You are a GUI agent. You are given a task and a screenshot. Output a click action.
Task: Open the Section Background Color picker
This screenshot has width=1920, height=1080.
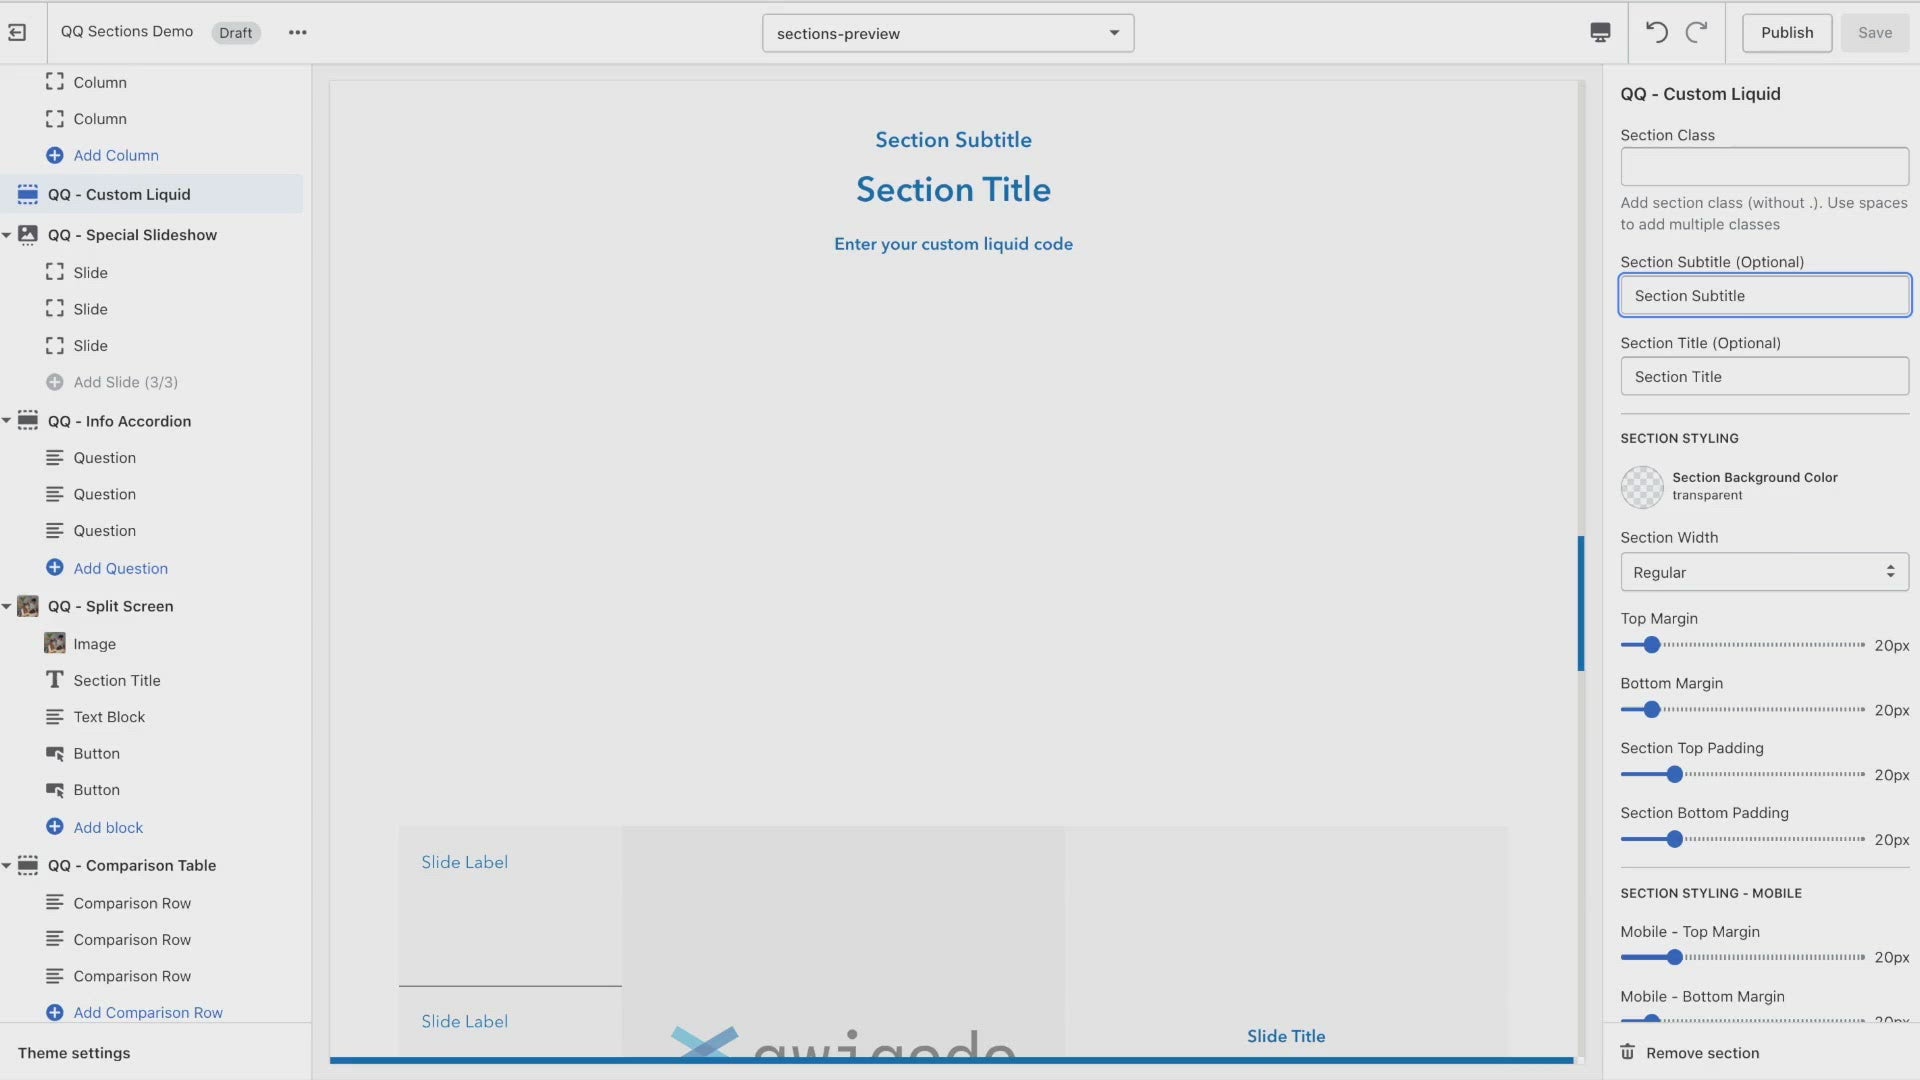click(x=1641, y=487)
